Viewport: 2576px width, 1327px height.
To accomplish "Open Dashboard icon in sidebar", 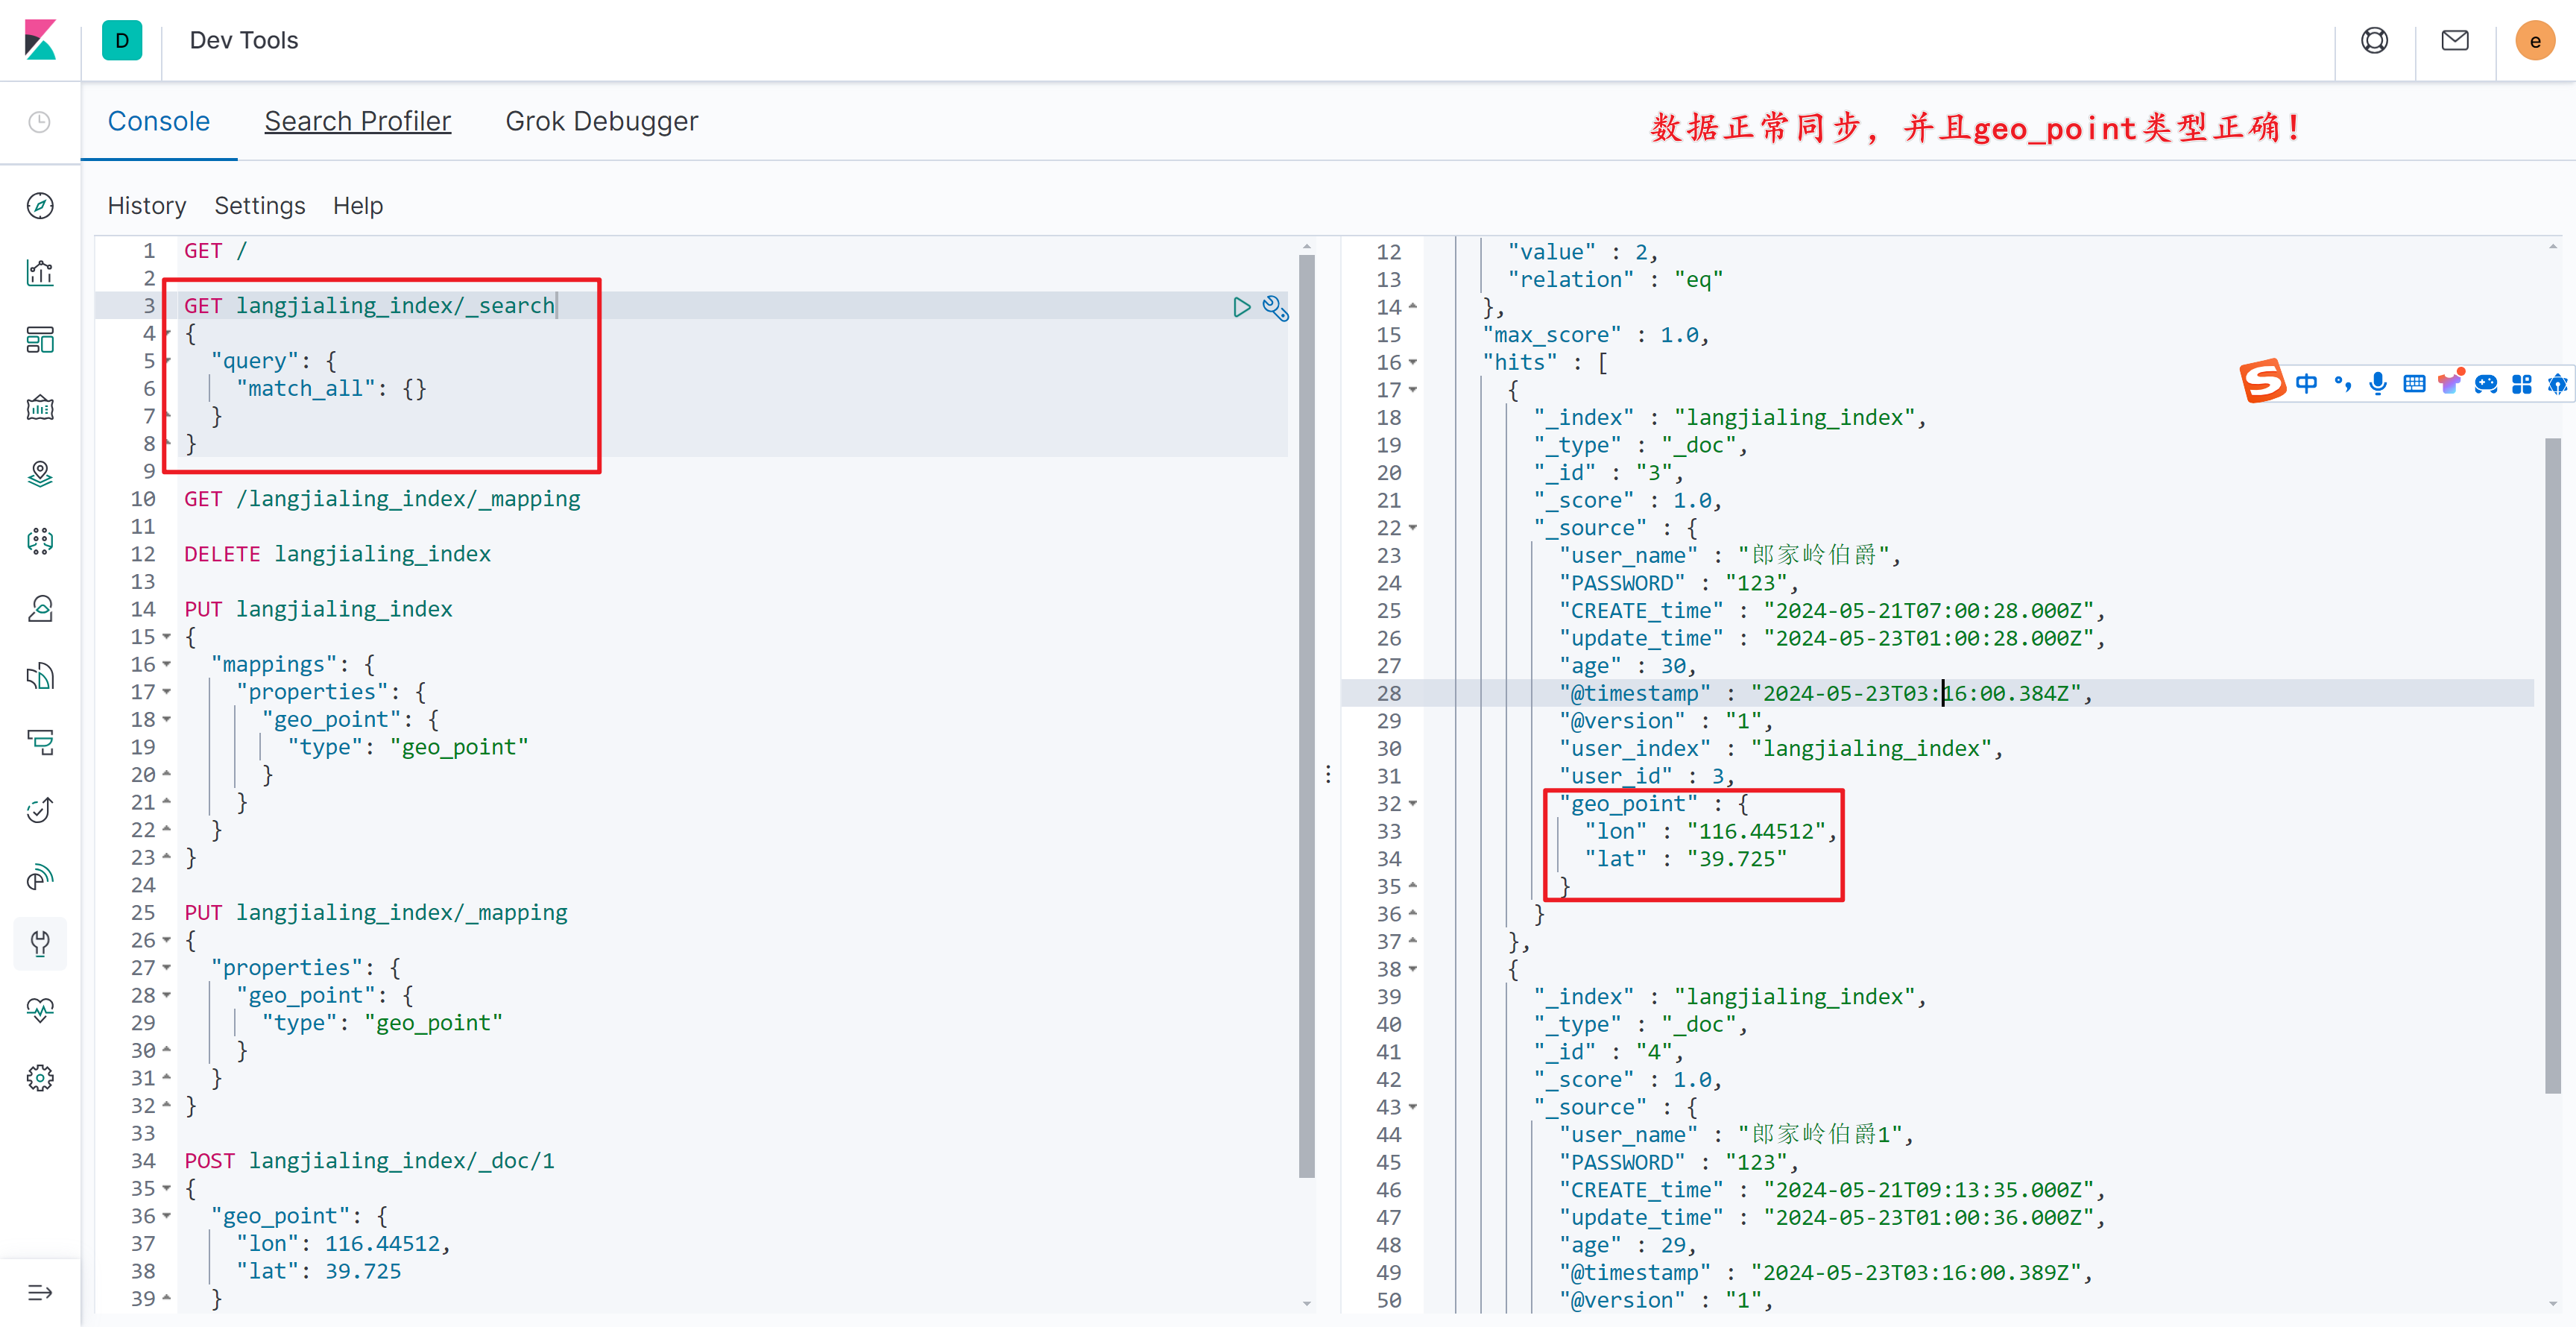I will click(x=40, y=340).
